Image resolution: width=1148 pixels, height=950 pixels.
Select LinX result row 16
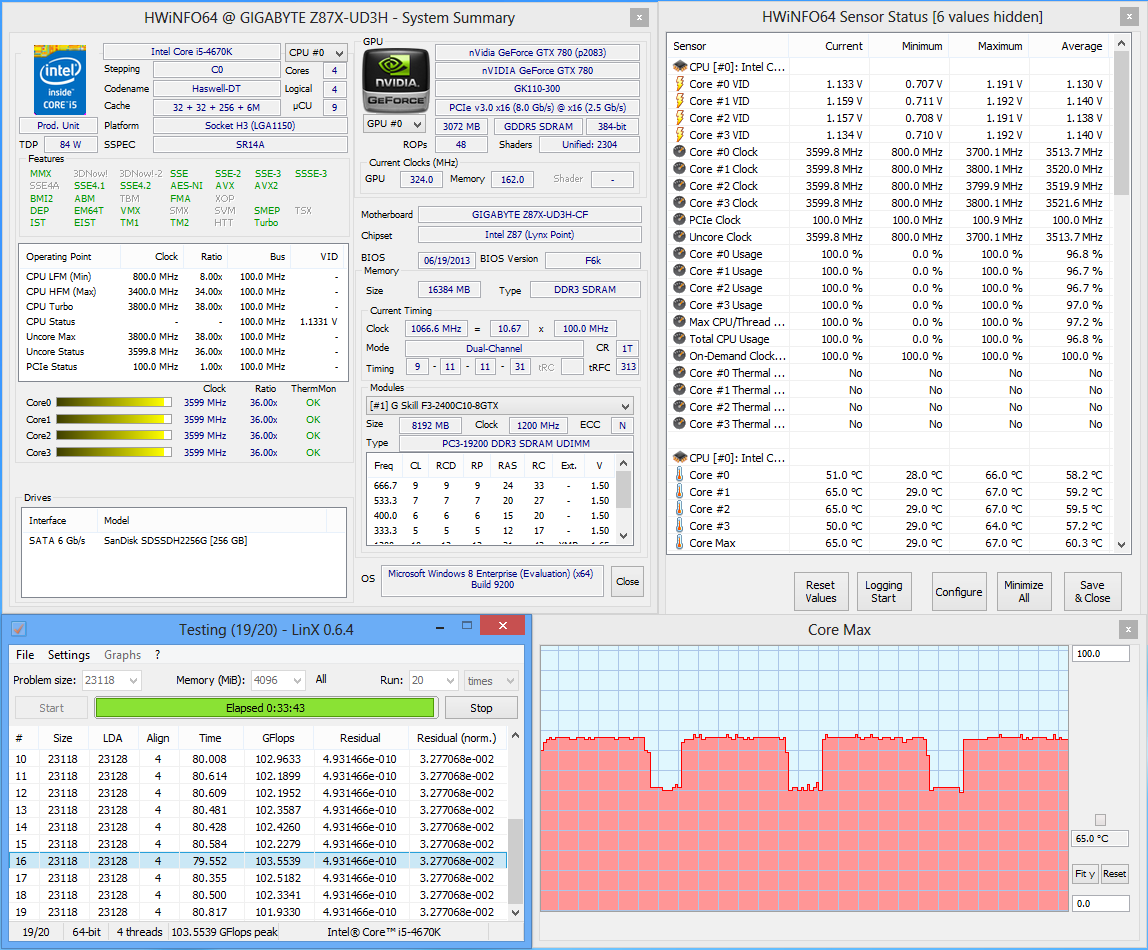coord(258,861)
